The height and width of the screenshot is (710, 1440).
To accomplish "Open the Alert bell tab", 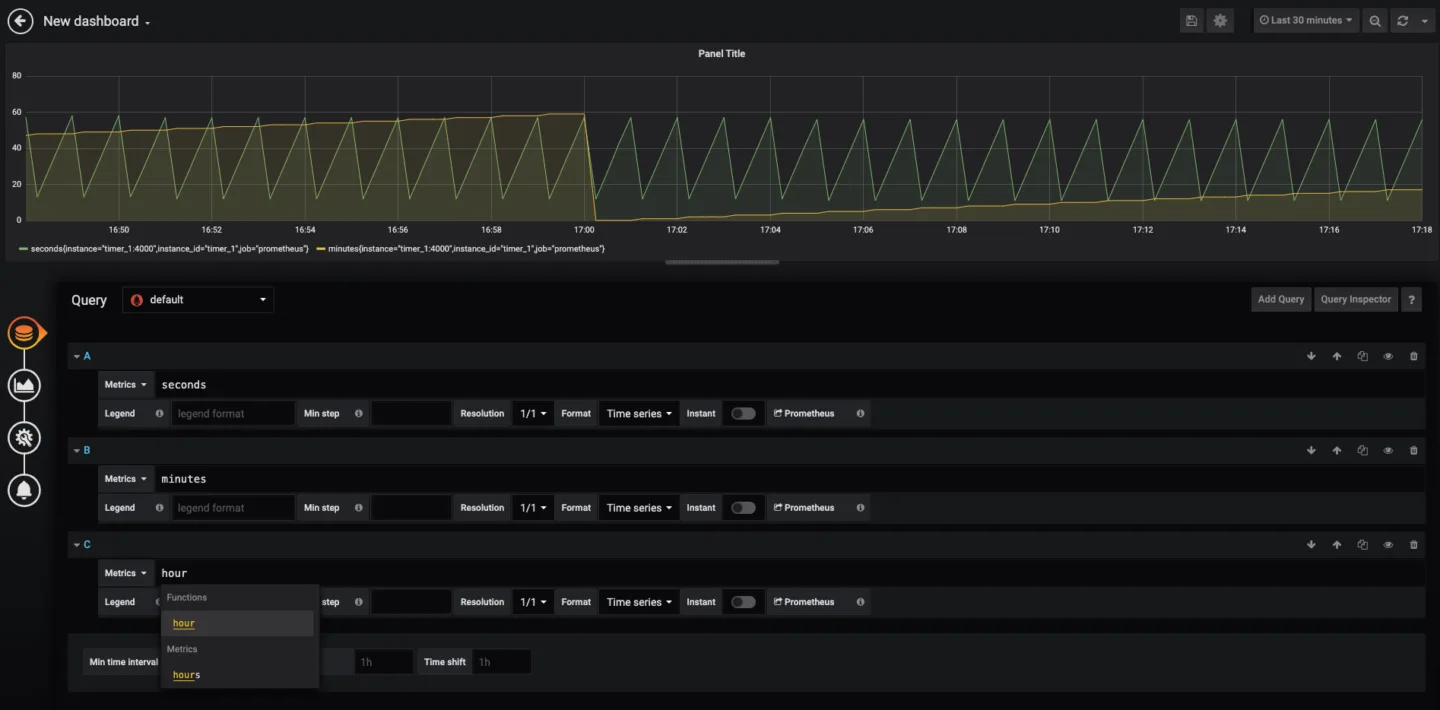I will (24, 490).
